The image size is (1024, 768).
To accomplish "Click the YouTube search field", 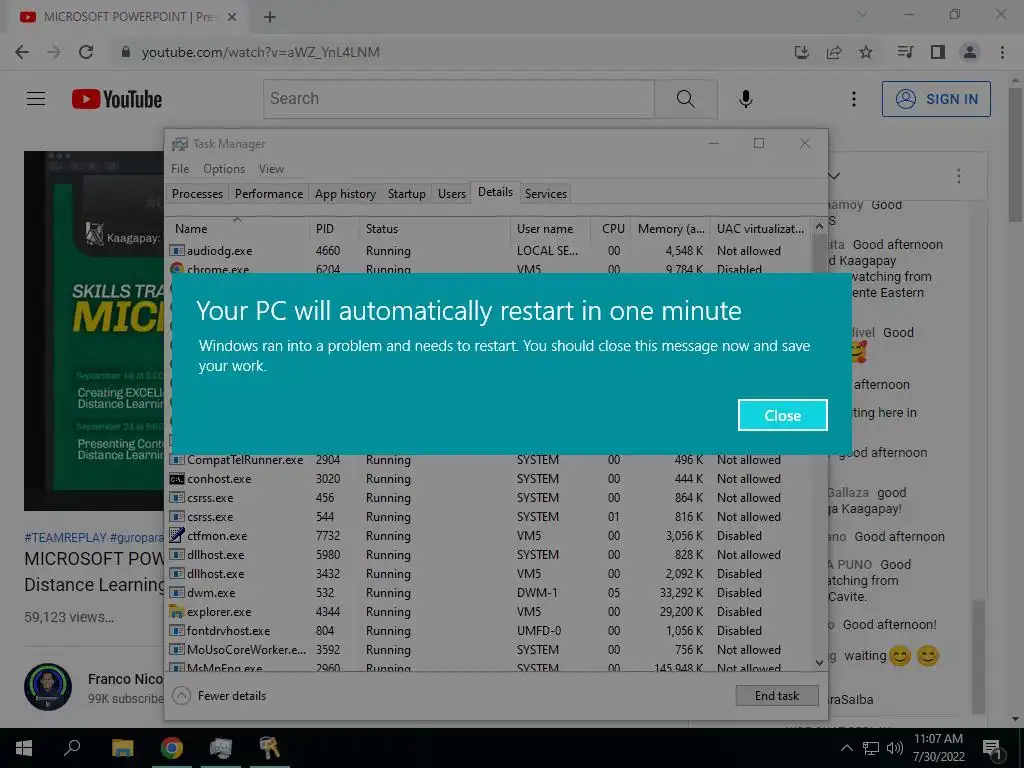I will click(x=458, y=99).
